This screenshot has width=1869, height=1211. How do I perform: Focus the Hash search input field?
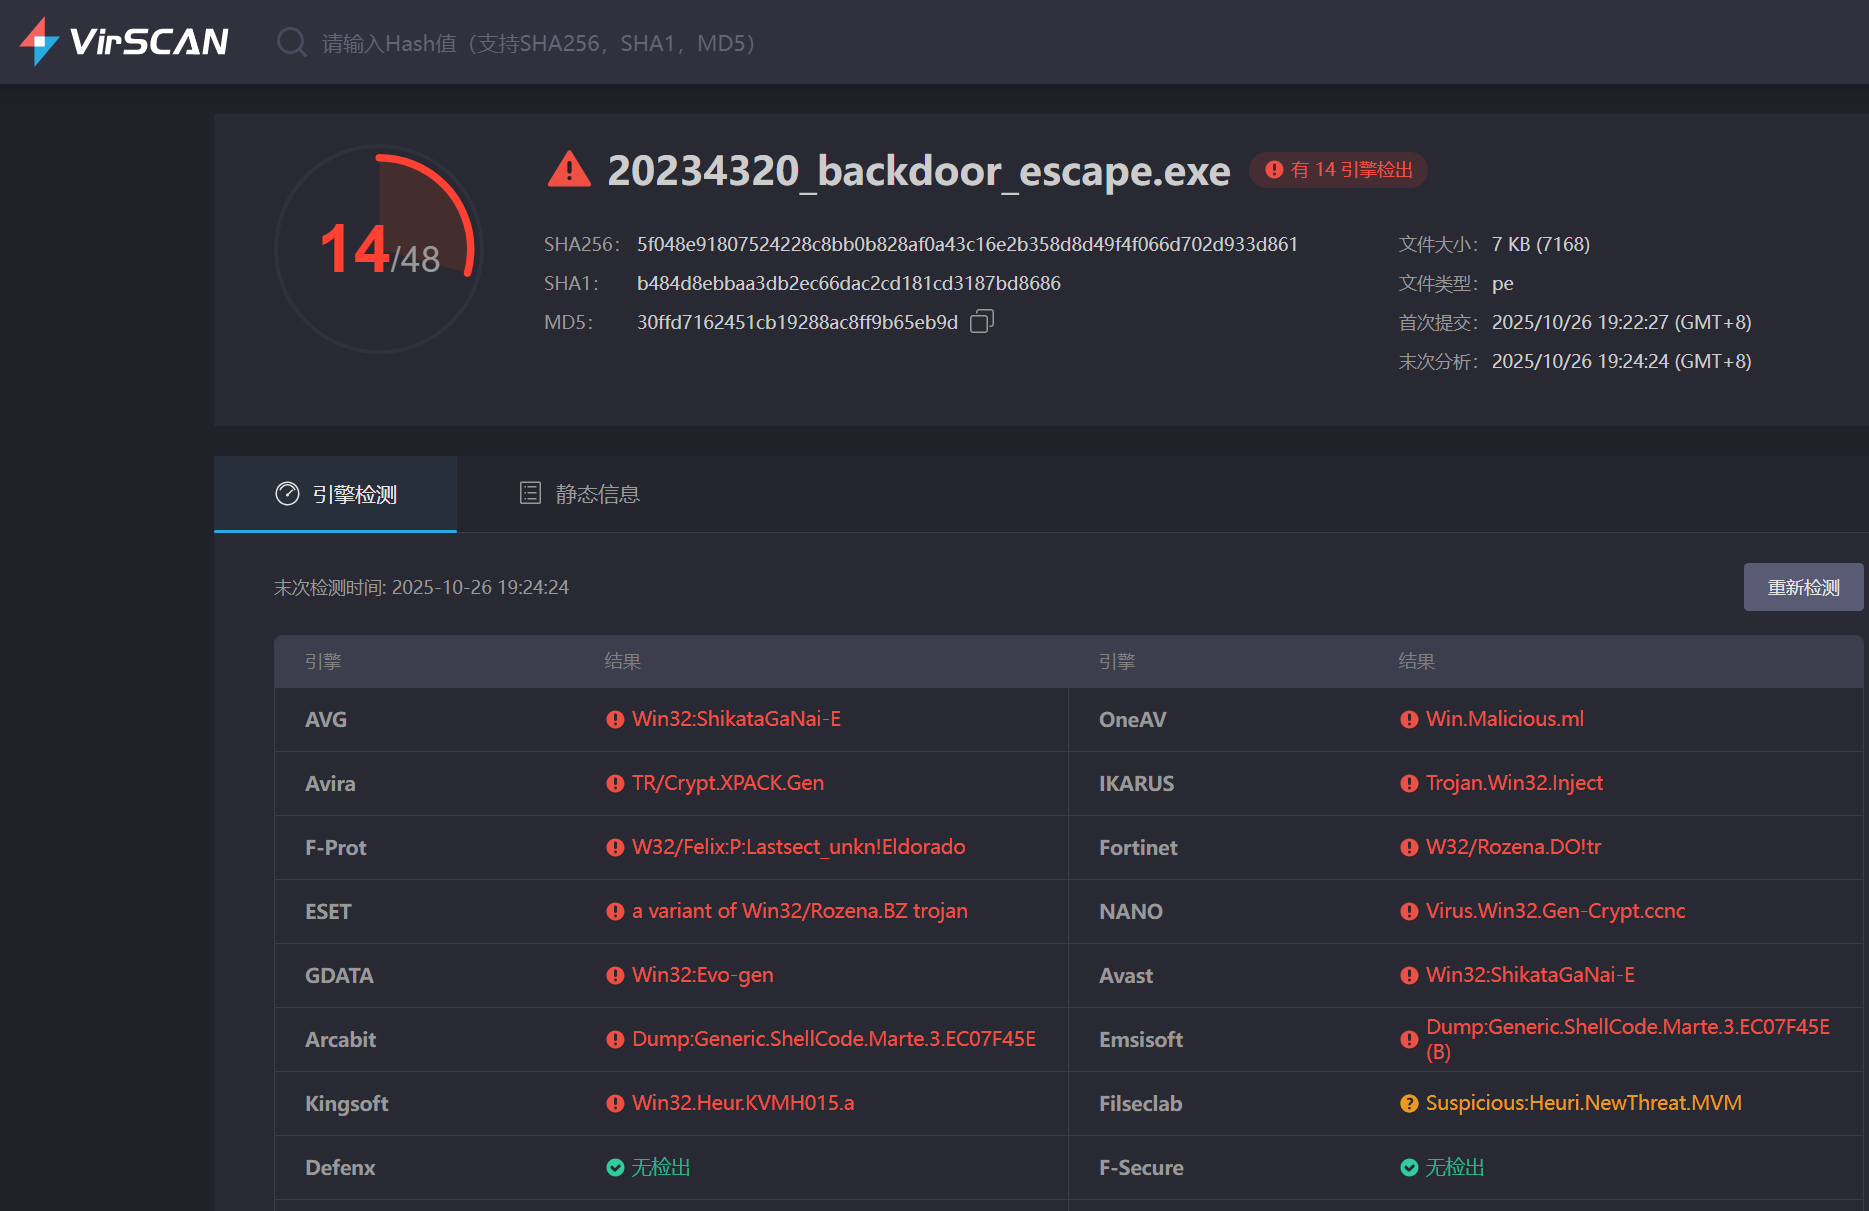[x=538, y=43]
